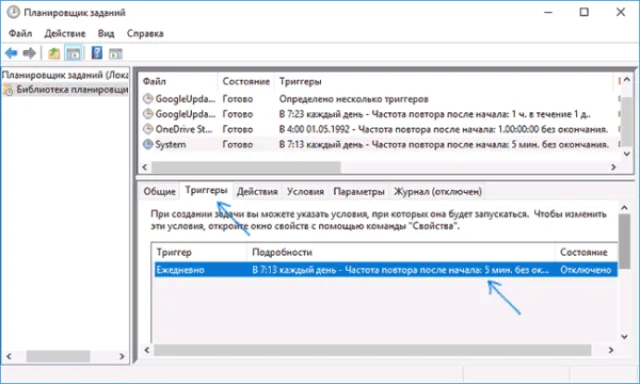Click the details pane vertical scroll down arrow
The image size is (640, 384).
[624, 337]
